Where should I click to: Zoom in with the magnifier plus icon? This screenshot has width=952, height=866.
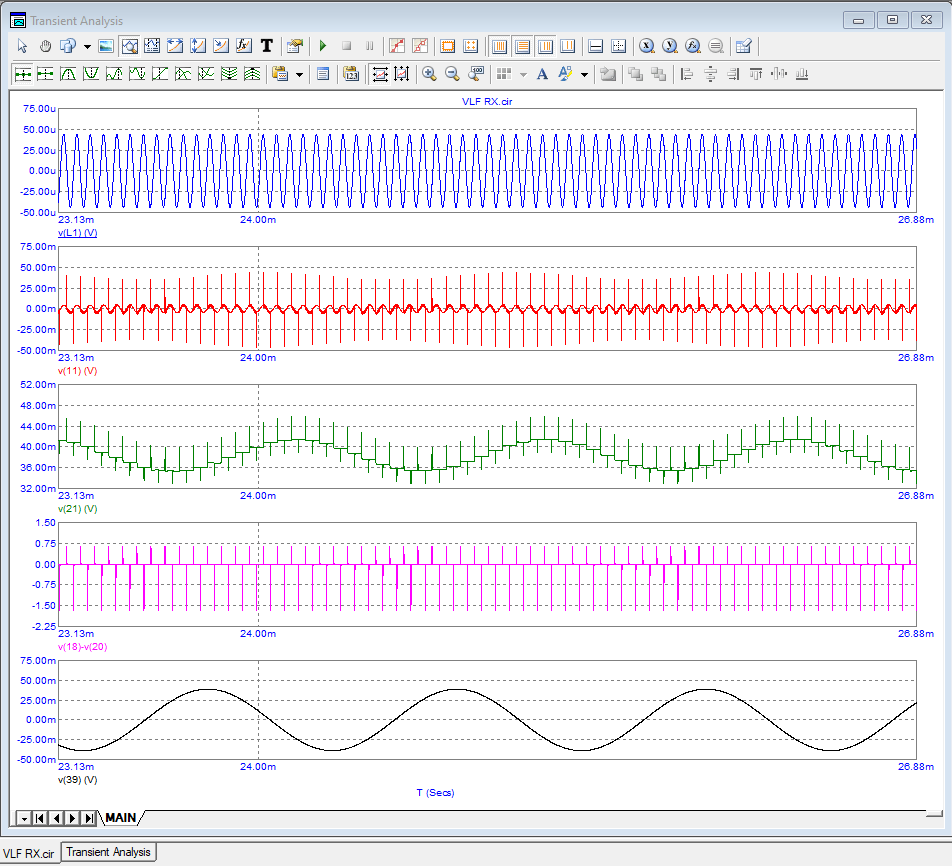tap(429, 74)
